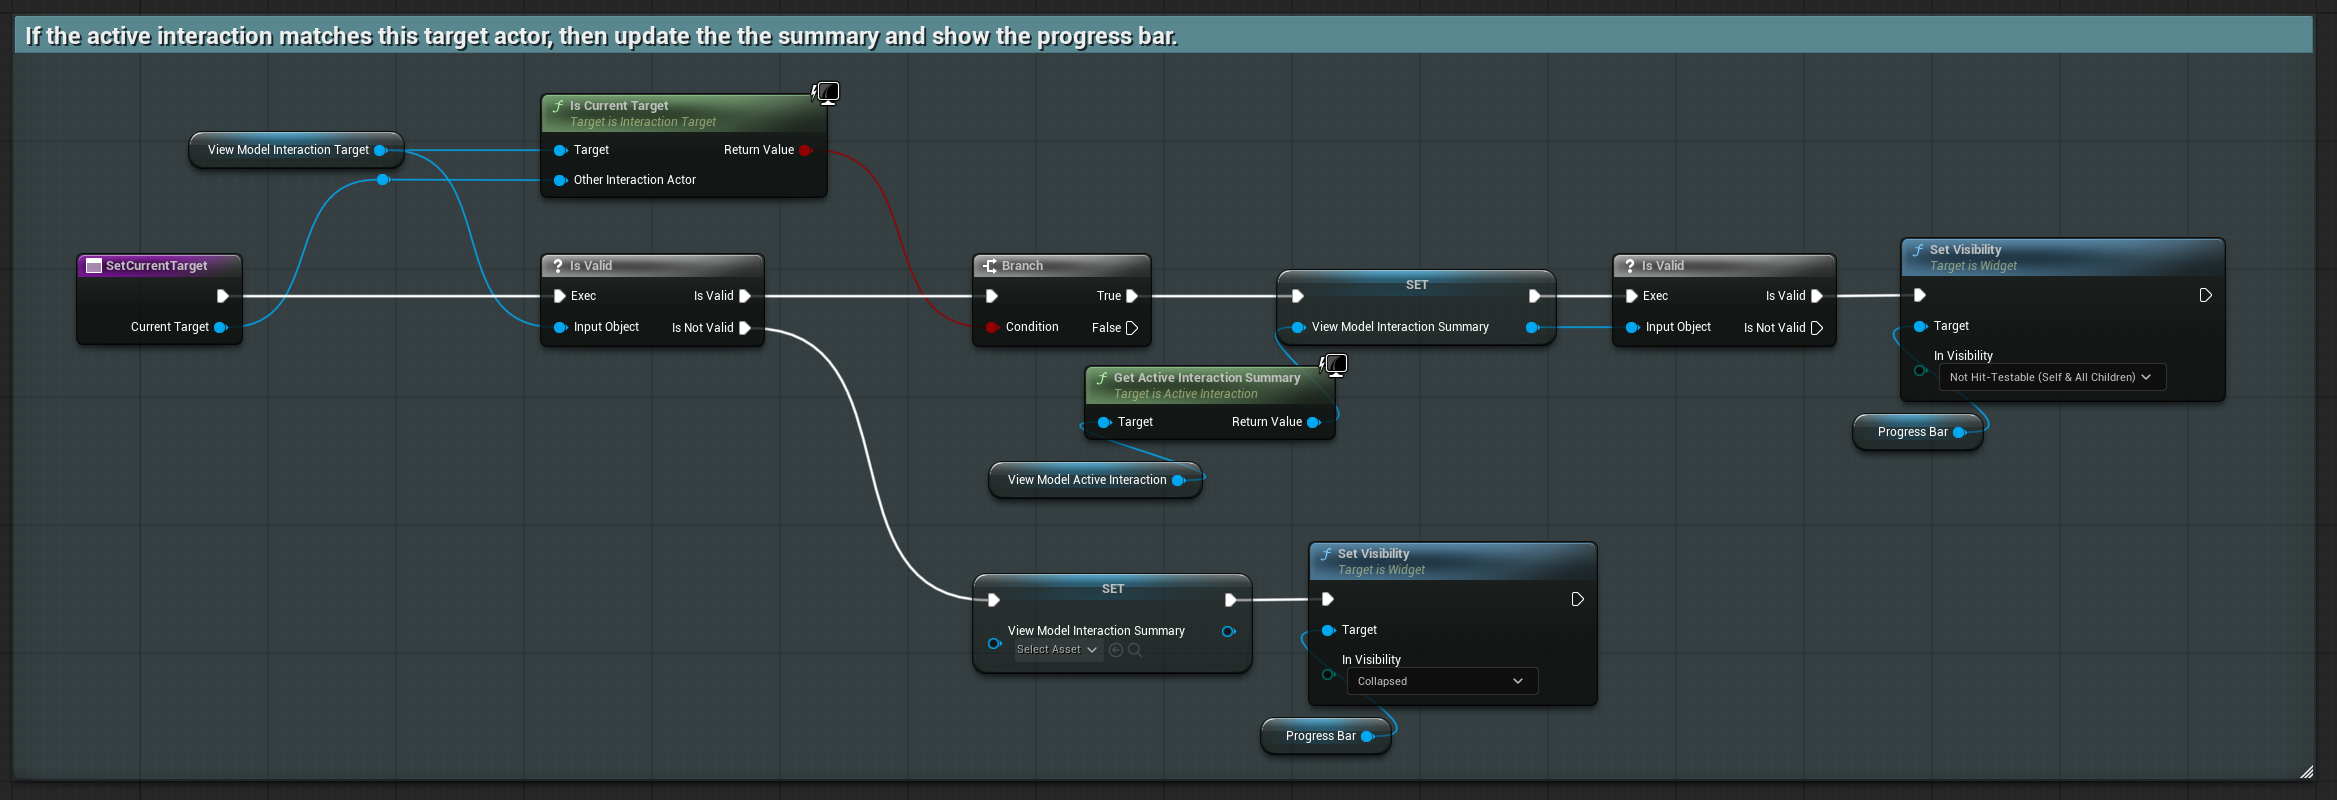Open the Collapsed visibility dropdown
This screenshot has height=800, width=2337.
point(1441,681)
